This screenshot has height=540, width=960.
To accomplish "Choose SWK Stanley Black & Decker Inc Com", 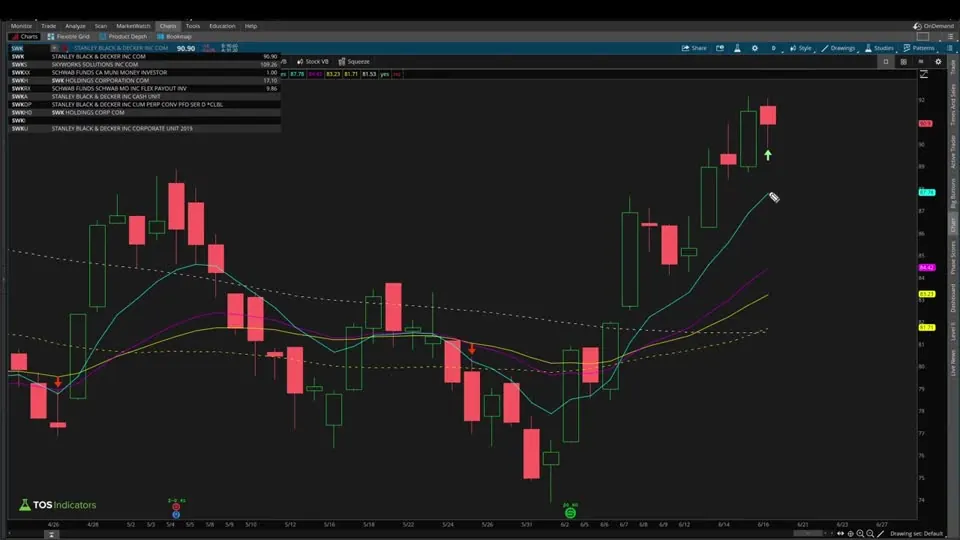I will click(x=144, y=56).
